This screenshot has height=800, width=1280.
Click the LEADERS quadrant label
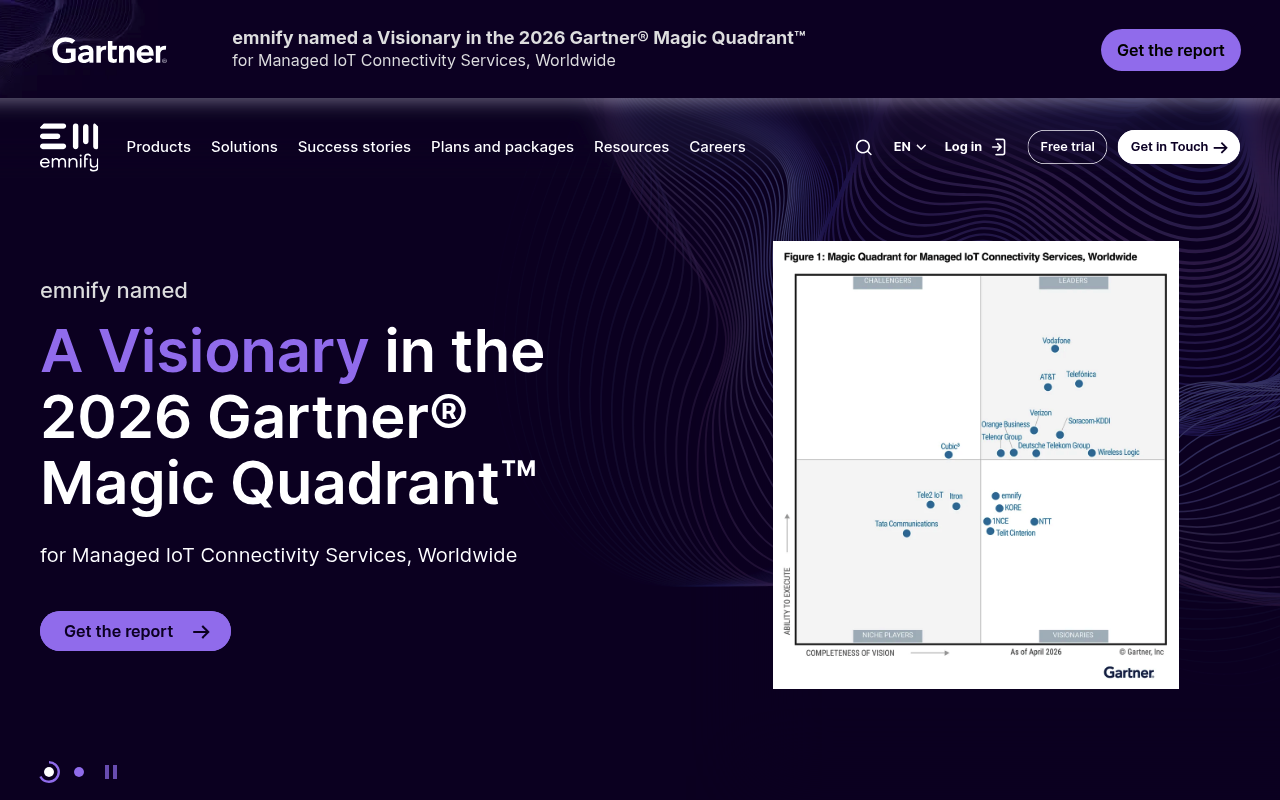tap(1073, 282)
